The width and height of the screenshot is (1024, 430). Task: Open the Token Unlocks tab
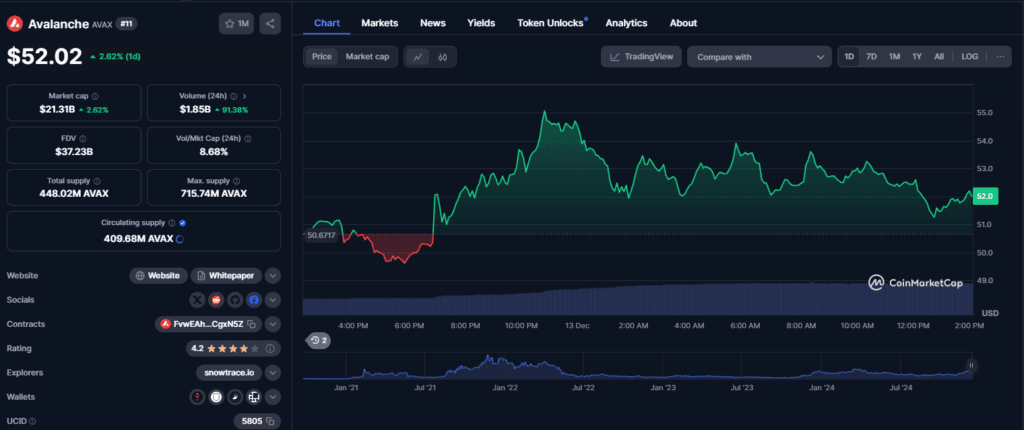point(551,23)
